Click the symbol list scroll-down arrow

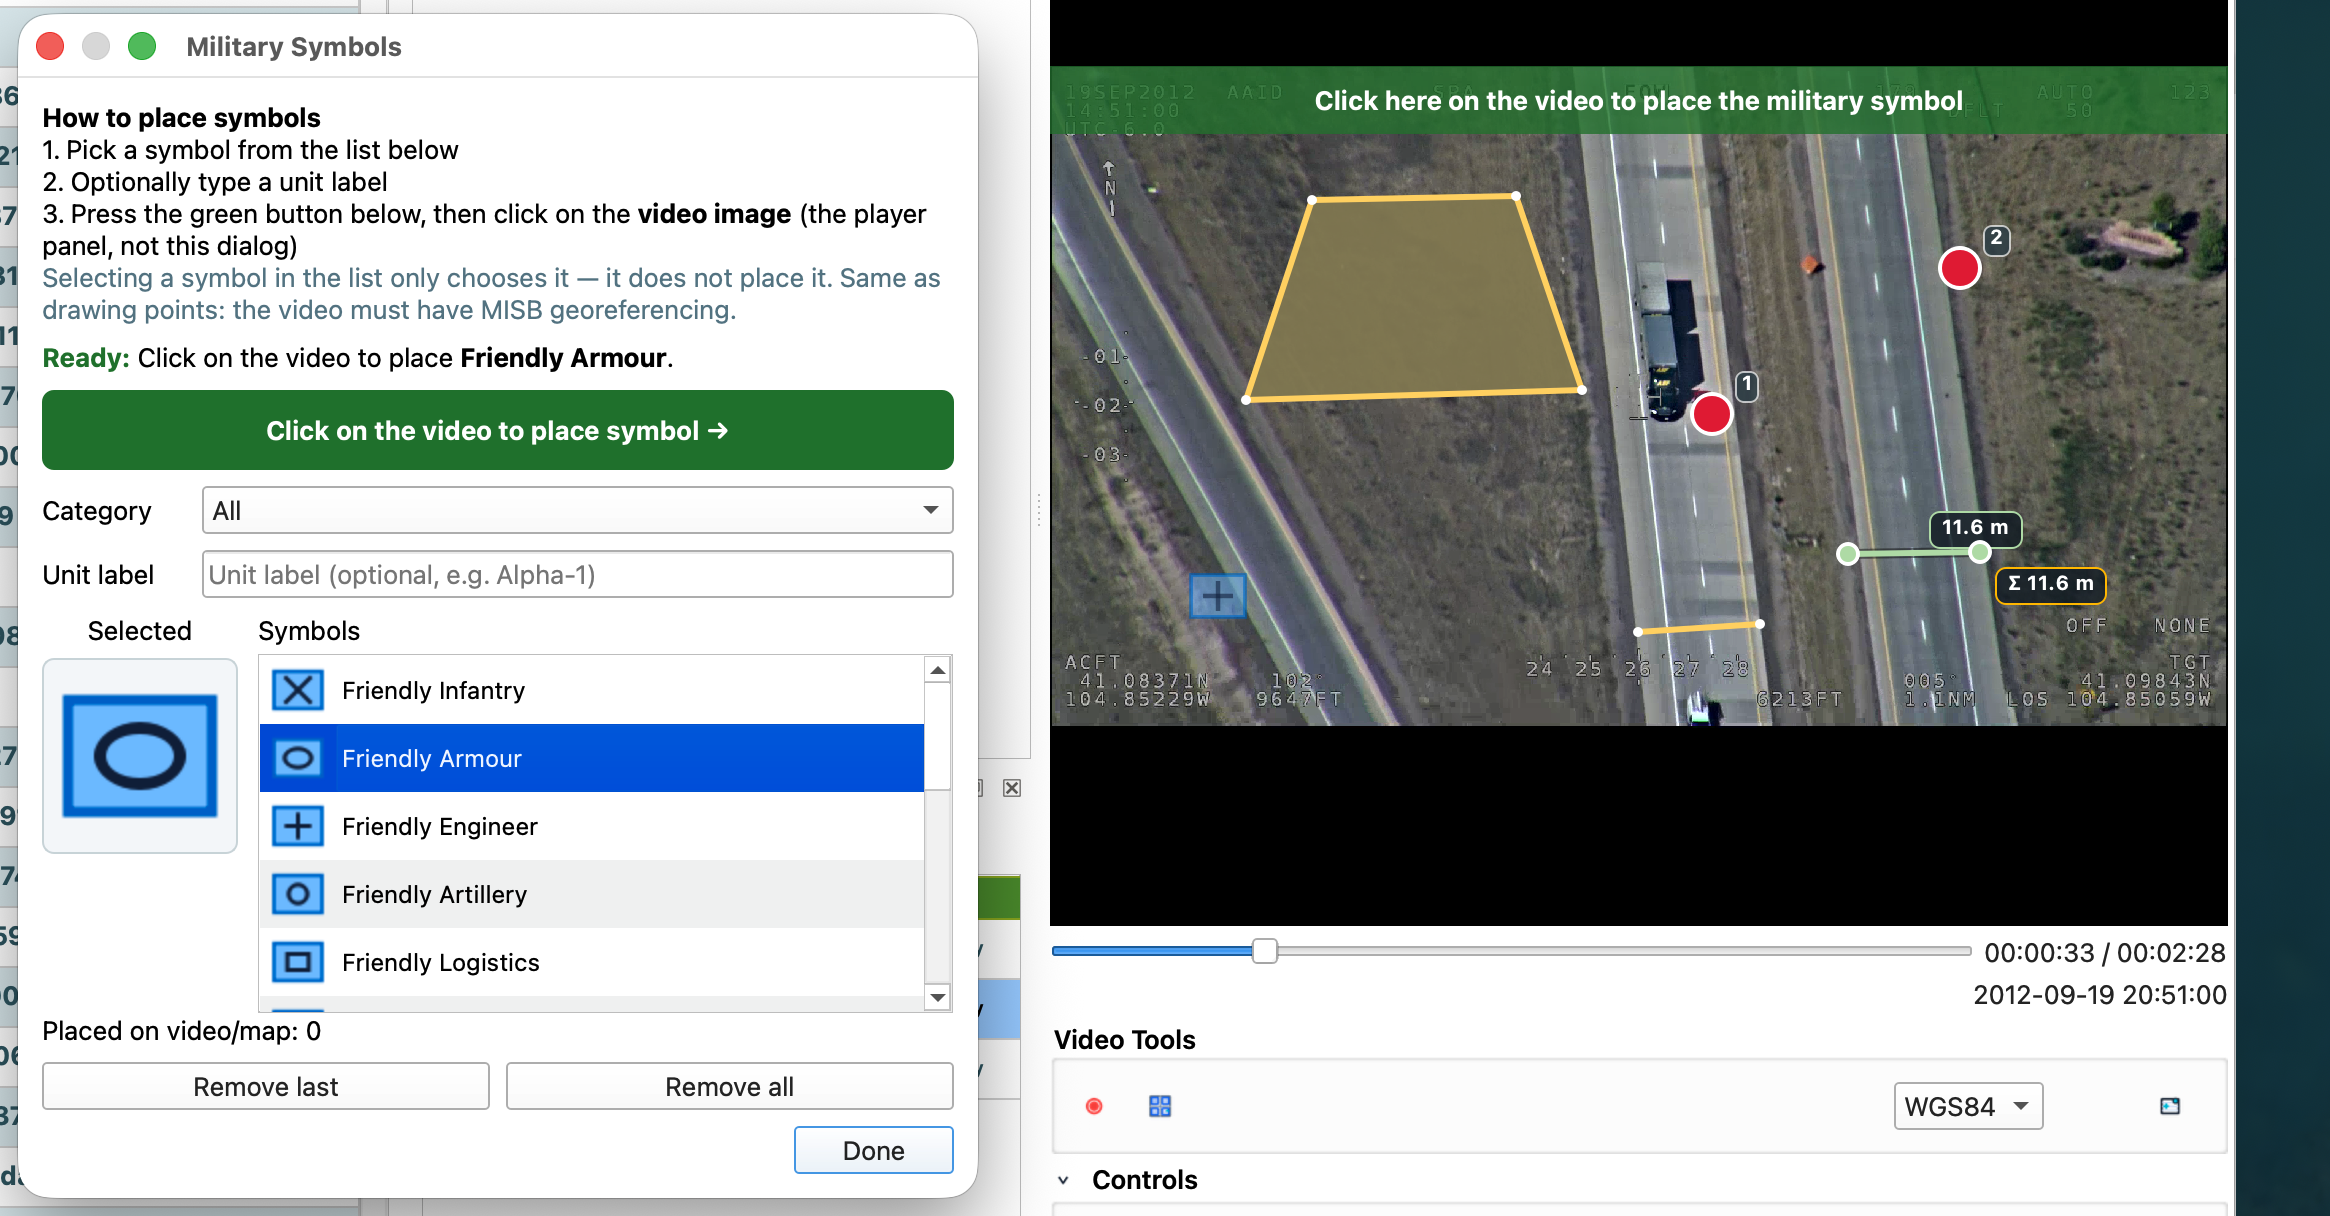(x=937, y=996)
